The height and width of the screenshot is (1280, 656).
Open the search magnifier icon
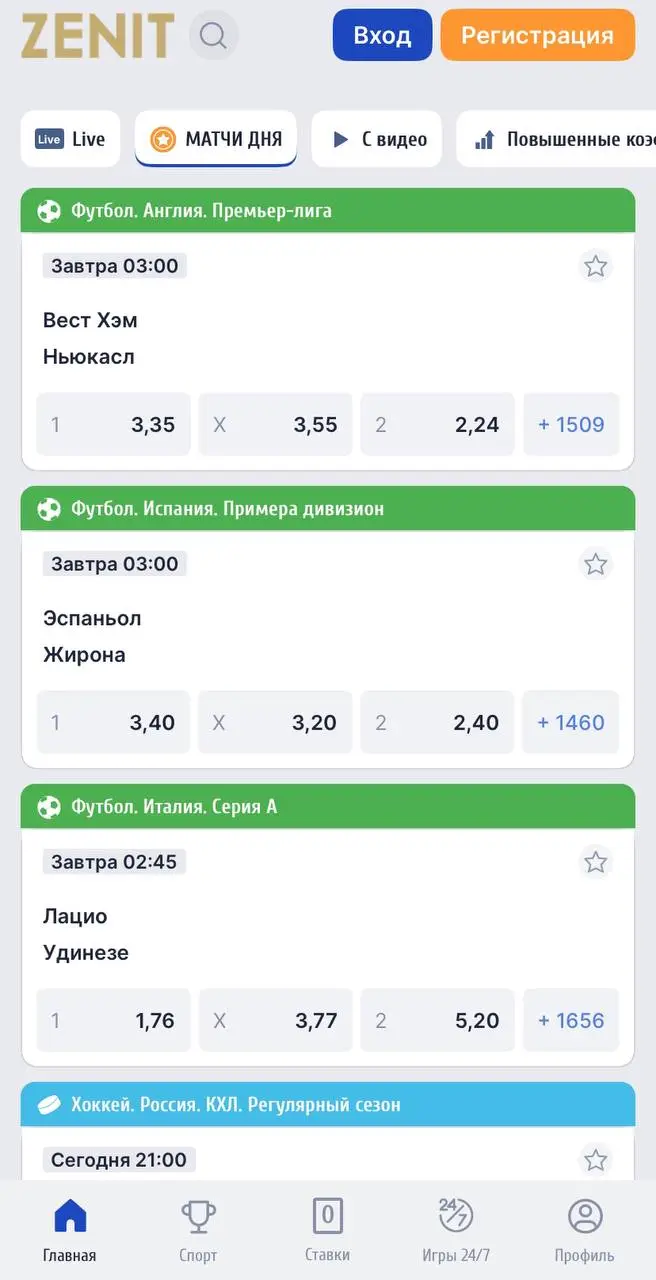tap(211, 35)
